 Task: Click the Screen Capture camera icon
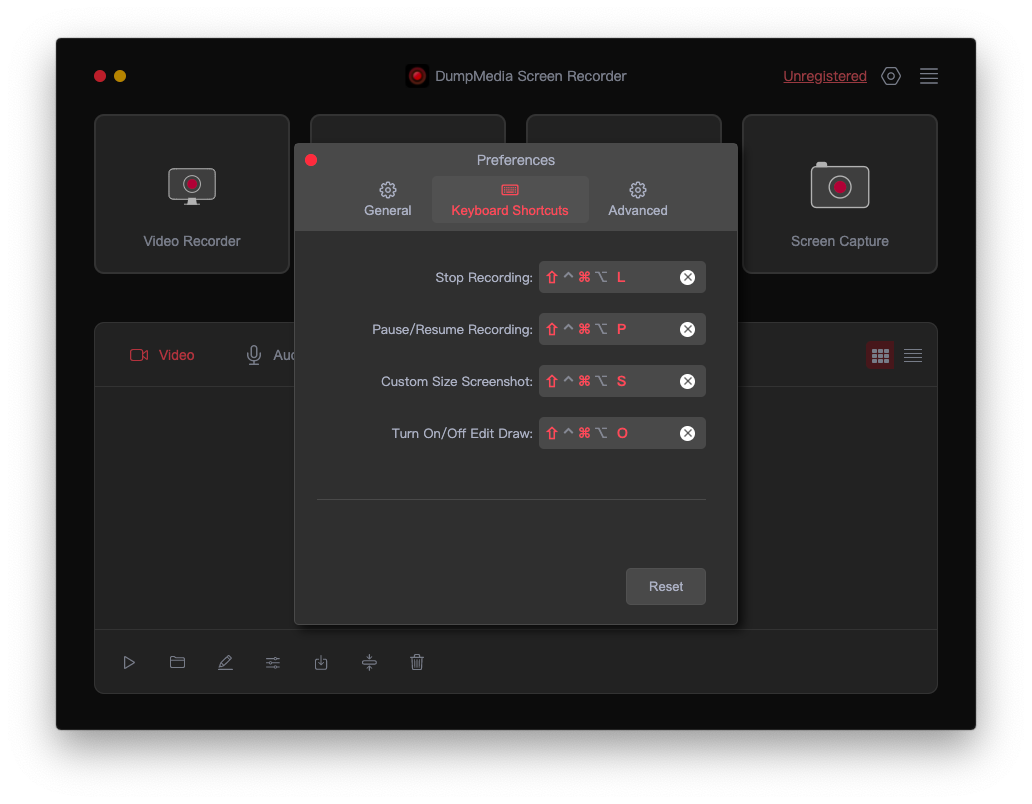(x=839, y=186)
